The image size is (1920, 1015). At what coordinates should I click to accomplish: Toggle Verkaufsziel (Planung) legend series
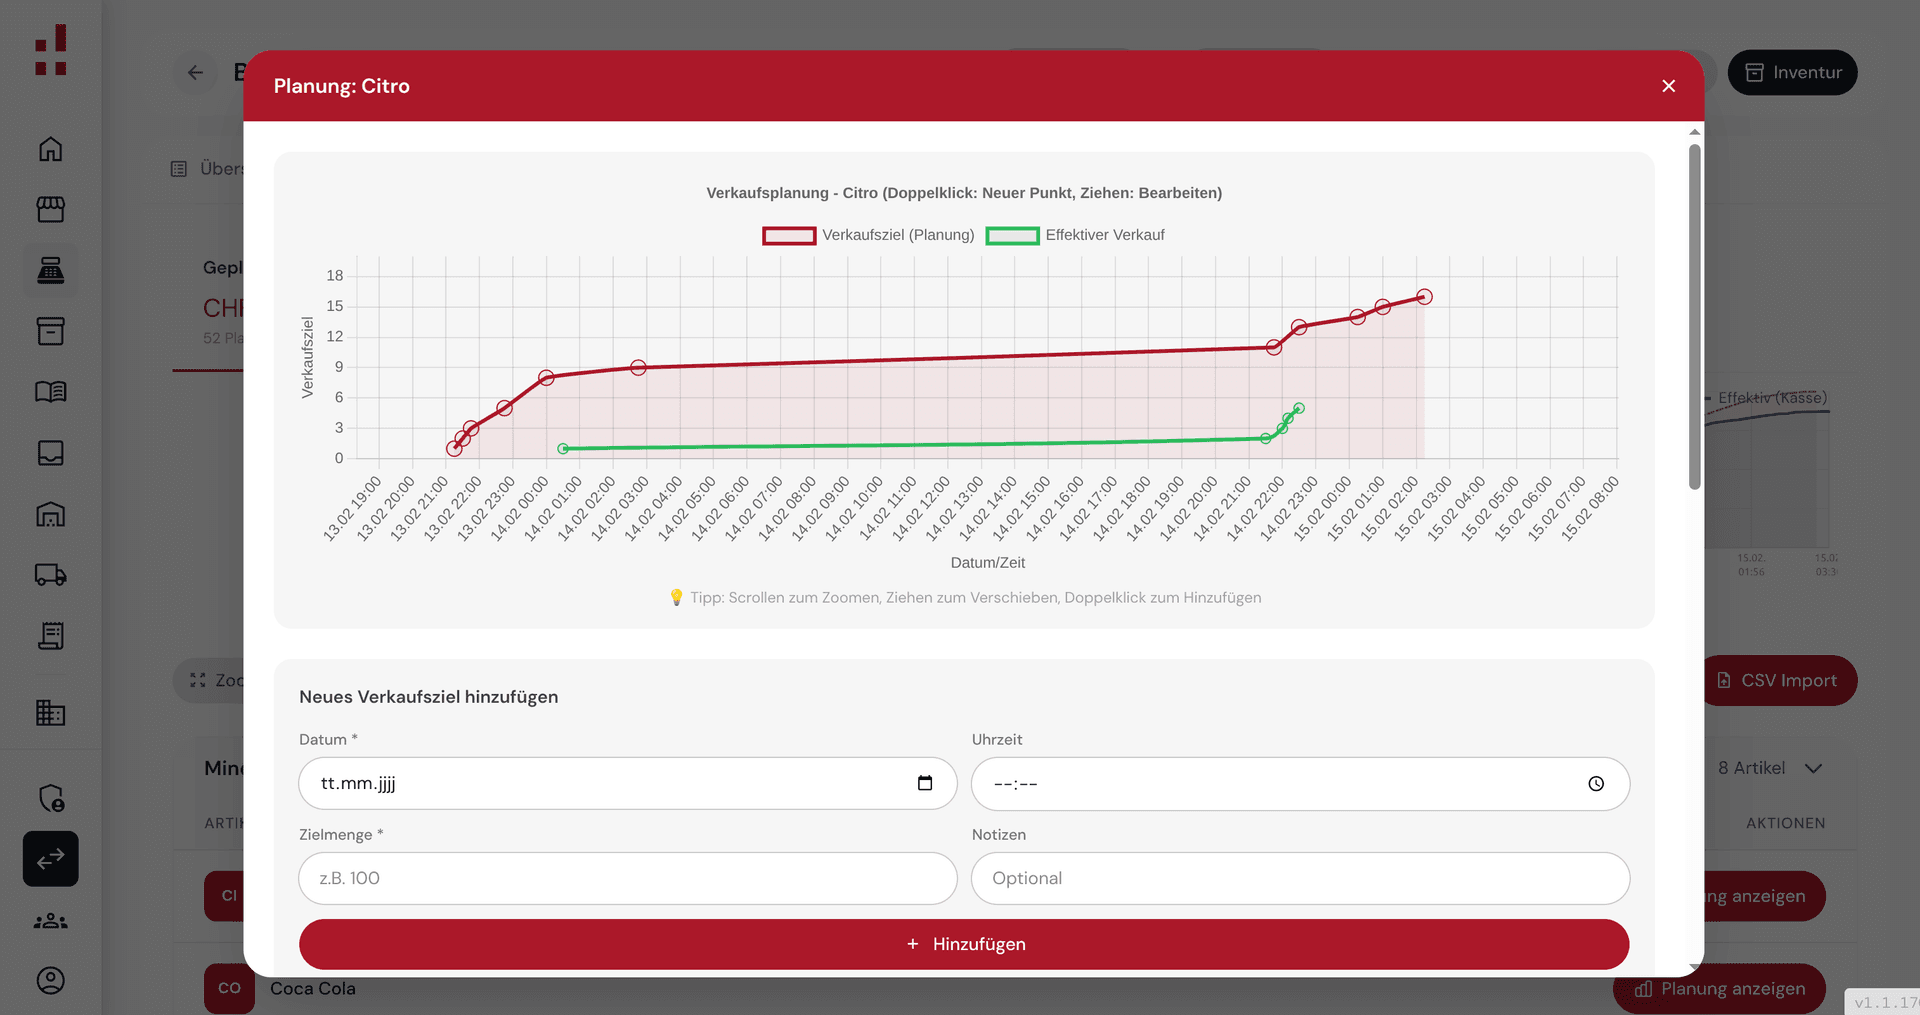pyautogui.click(x=868, y=235)
